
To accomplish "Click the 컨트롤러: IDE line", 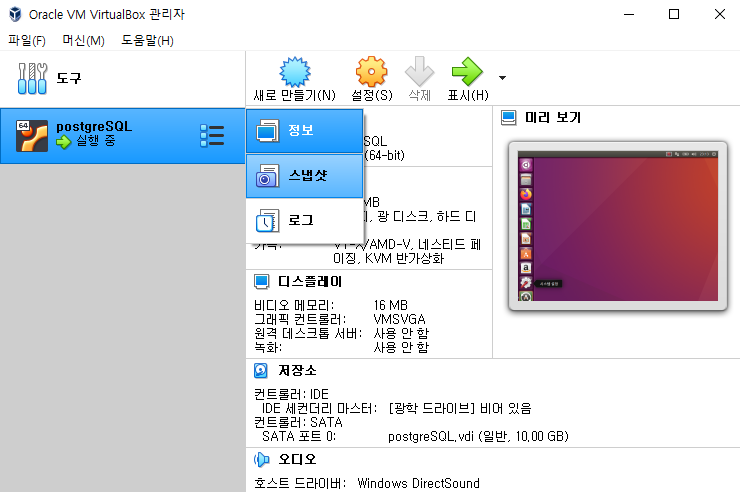I will 291,394.
